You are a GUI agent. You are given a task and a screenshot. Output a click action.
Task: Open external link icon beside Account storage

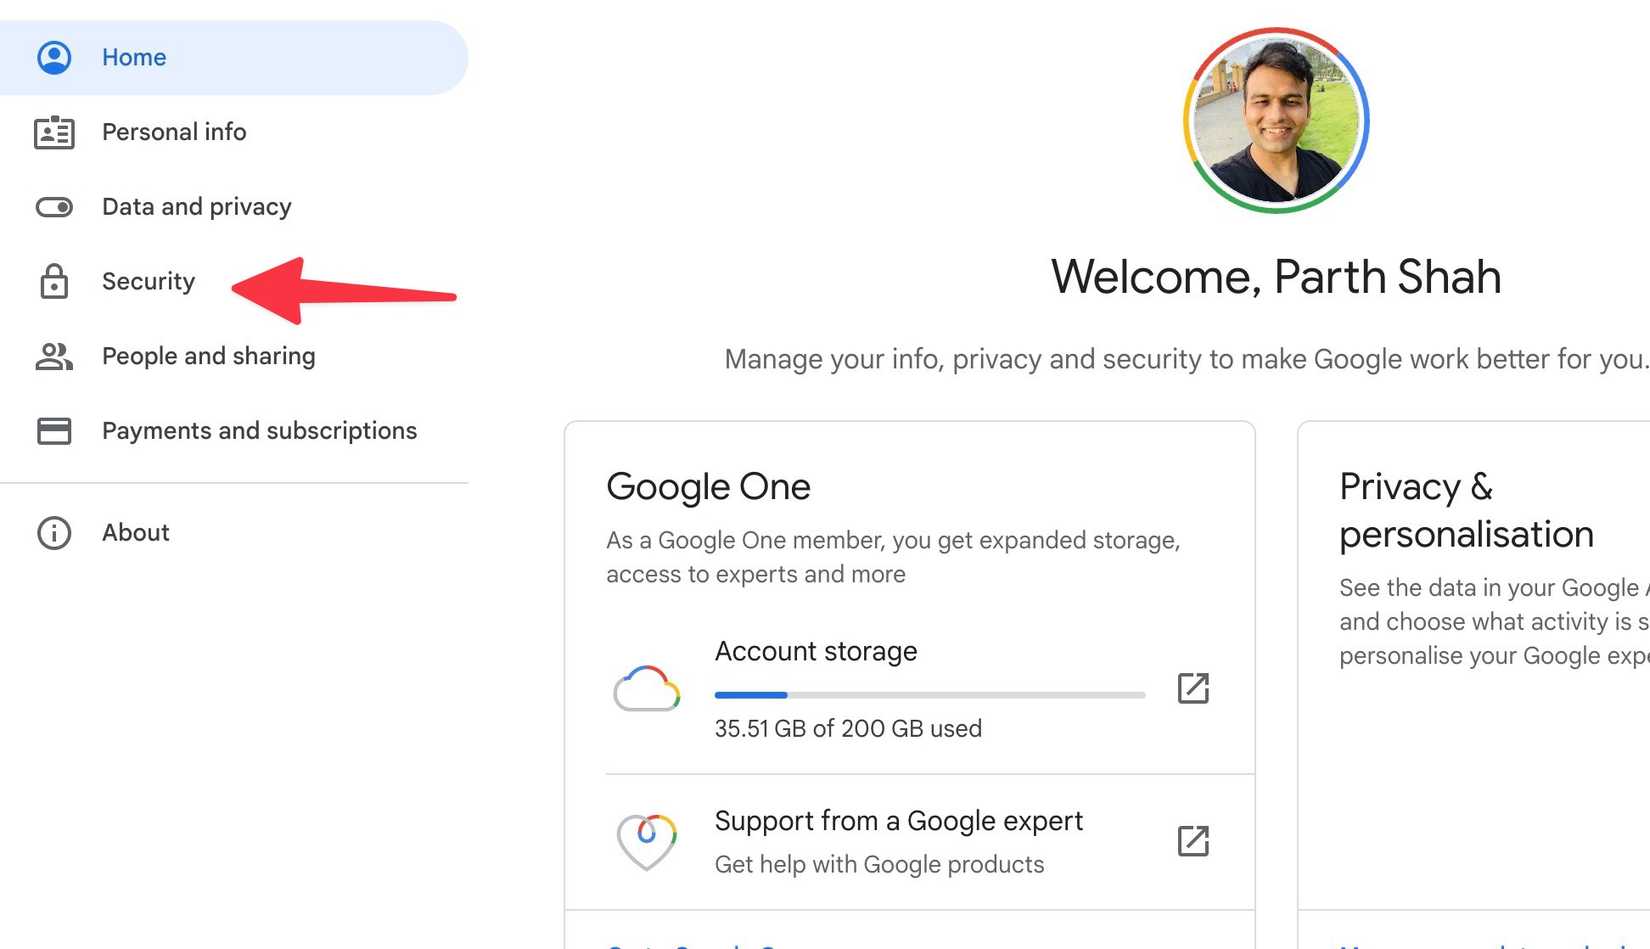pos(1193,688)
